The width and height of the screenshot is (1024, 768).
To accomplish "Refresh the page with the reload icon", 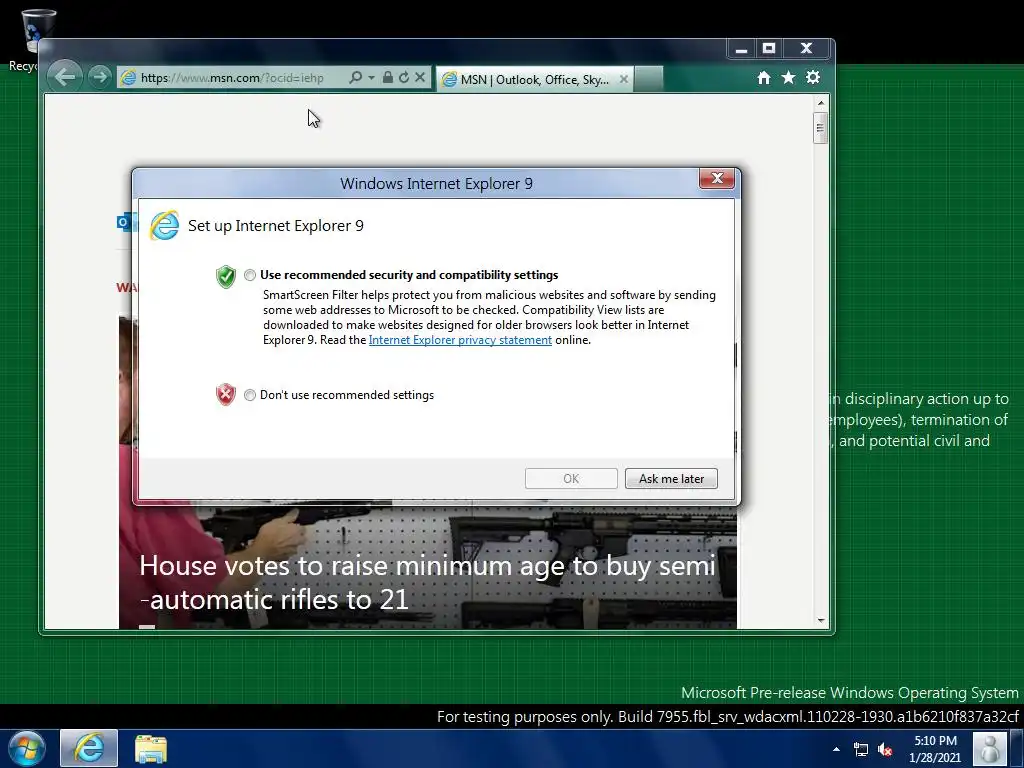I will (404, 77).
